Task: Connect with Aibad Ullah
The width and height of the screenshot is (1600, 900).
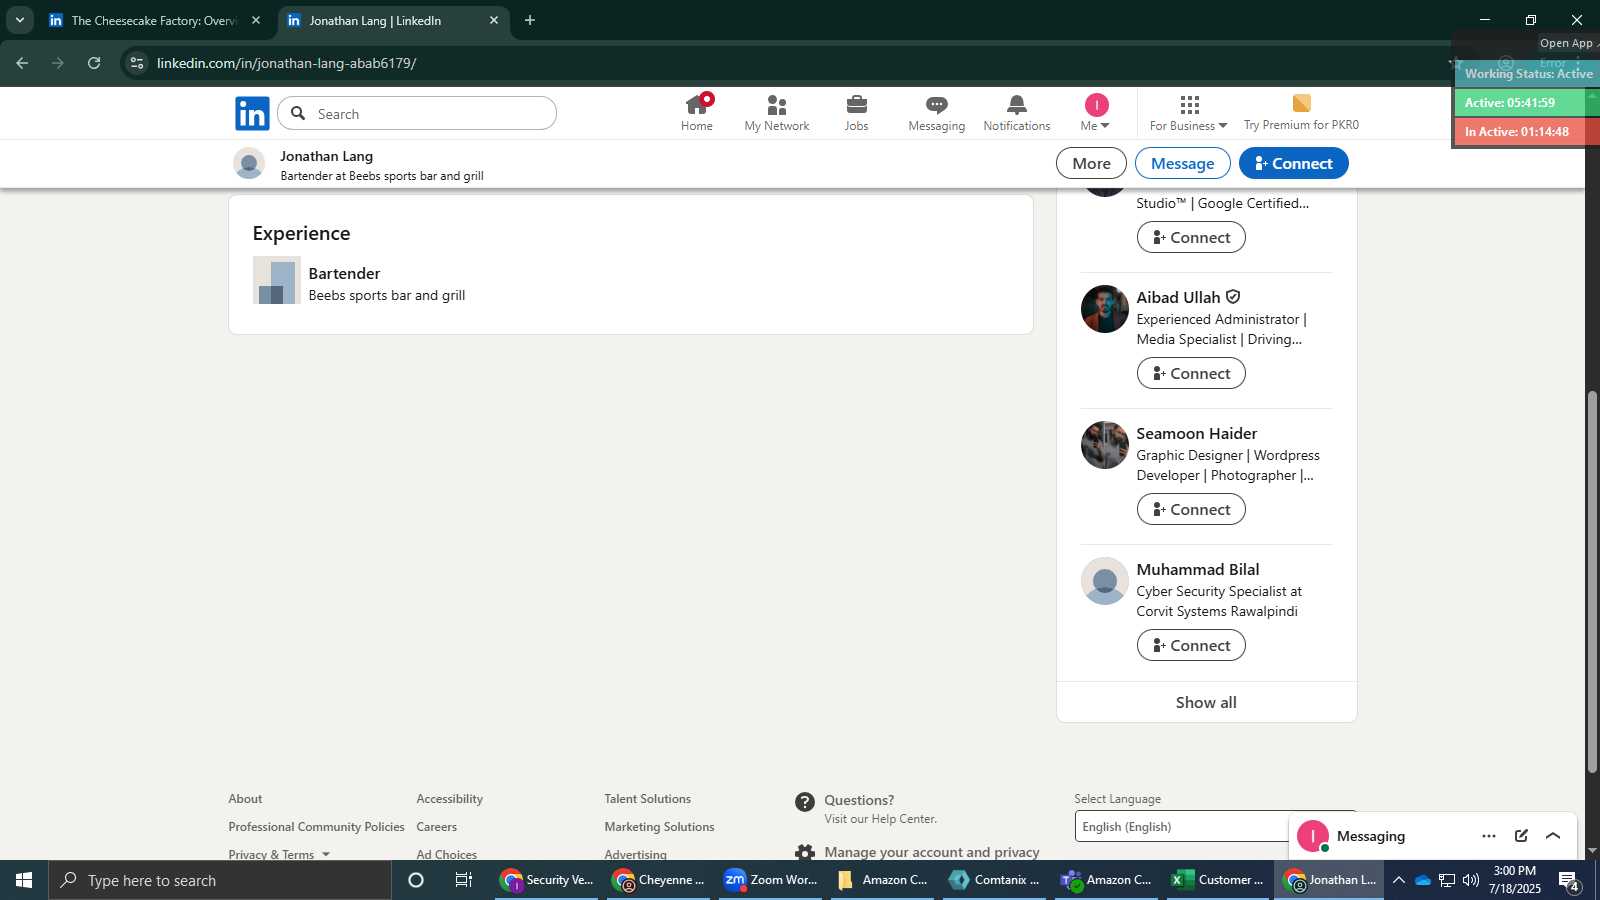Action: [1191, 373]
